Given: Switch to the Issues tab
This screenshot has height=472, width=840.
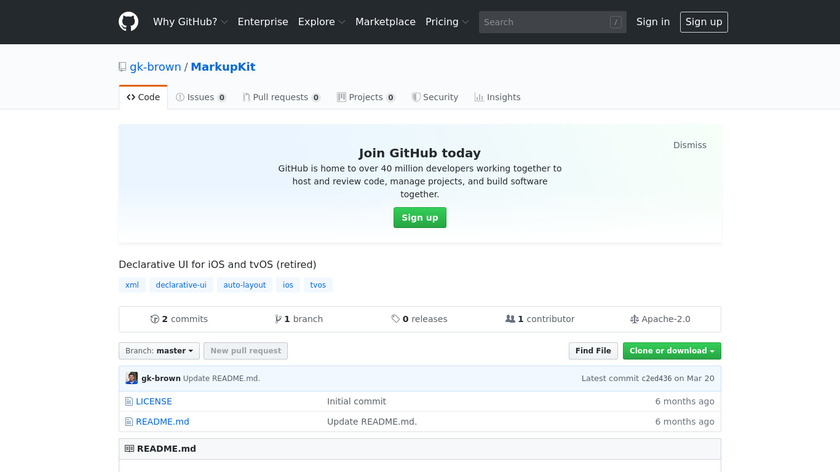Looking at the screenshot, I should tap(200, 97).
